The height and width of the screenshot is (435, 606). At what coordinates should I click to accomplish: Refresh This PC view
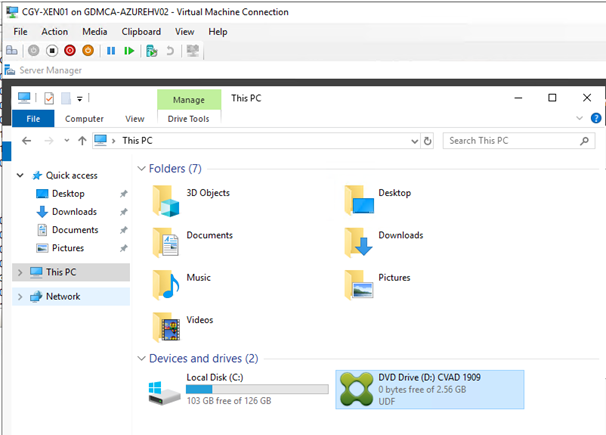(427, 141)
